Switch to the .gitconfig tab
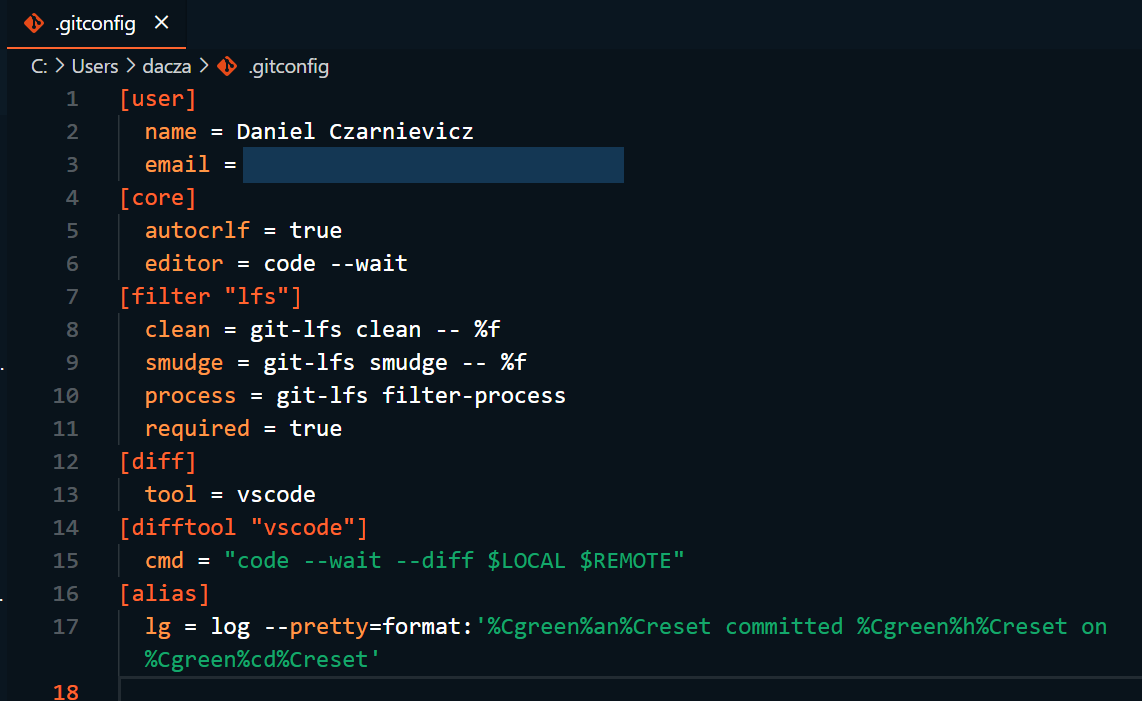Screen dimensions: 1142x701 click(95, 23)
